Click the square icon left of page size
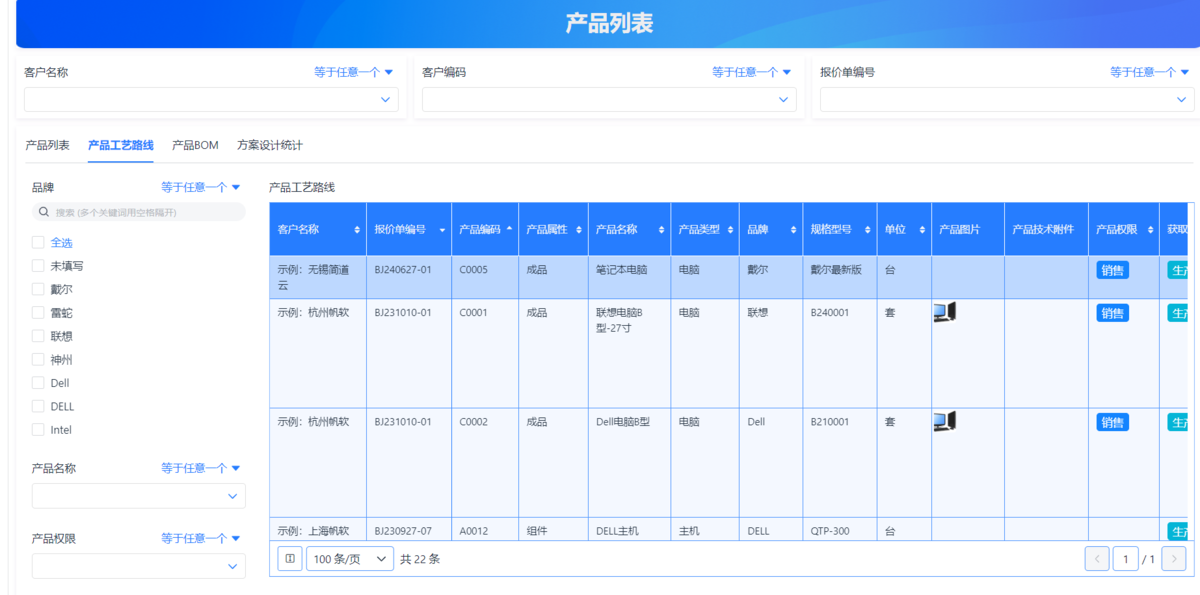This screenshot has width=1200, height=595. (x=290, y=559)
